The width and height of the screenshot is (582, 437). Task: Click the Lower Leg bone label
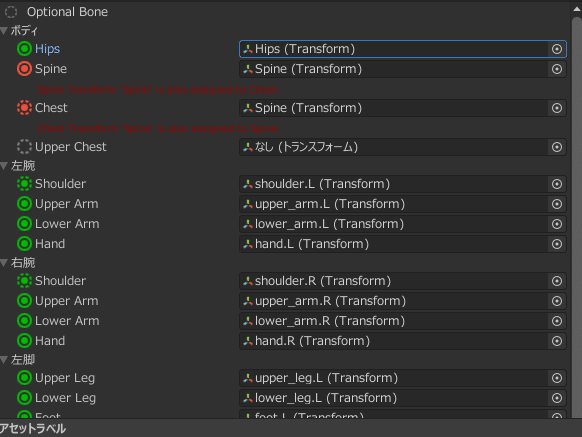click(x=65, y=398)
